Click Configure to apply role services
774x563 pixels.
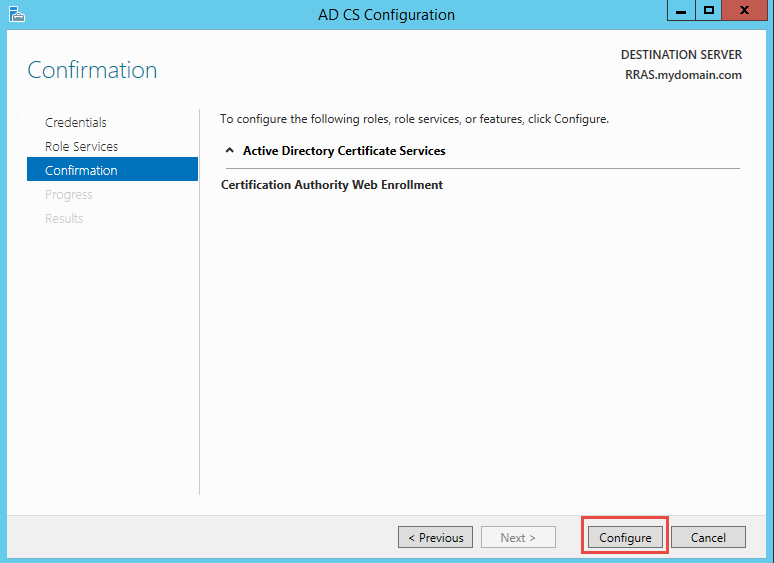click(625, 537)
